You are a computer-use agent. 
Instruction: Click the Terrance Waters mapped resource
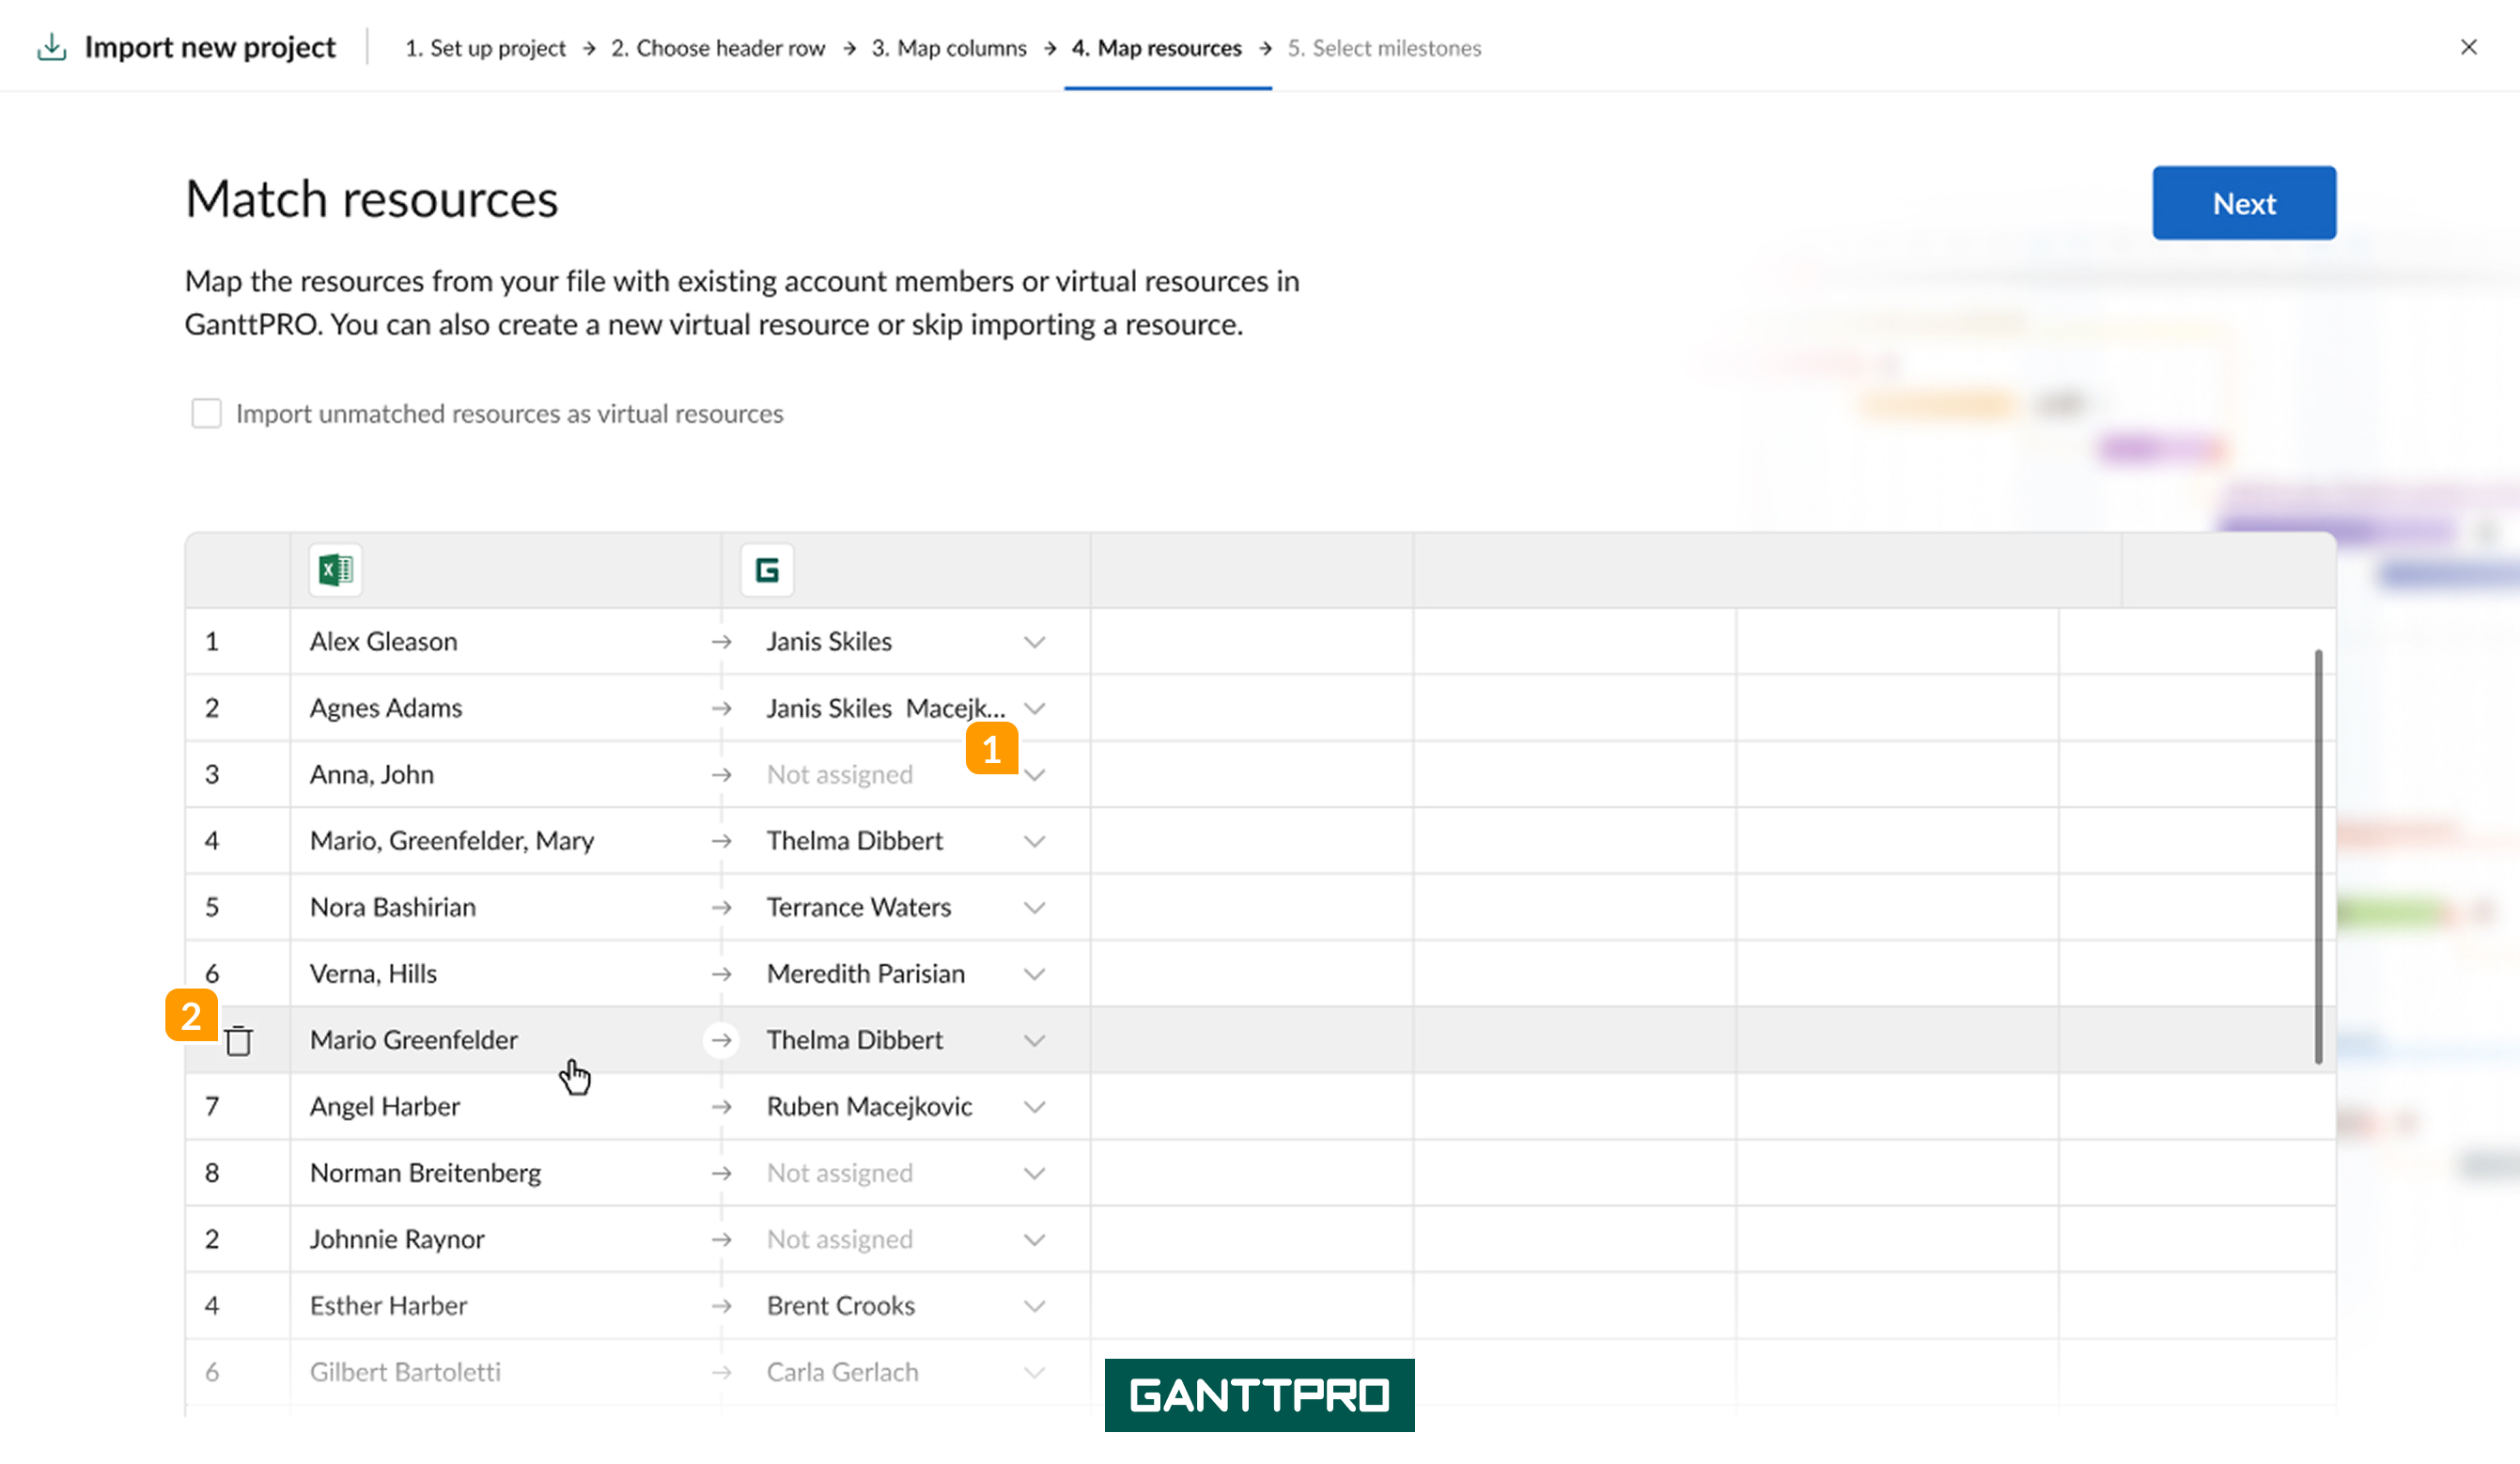859,908
